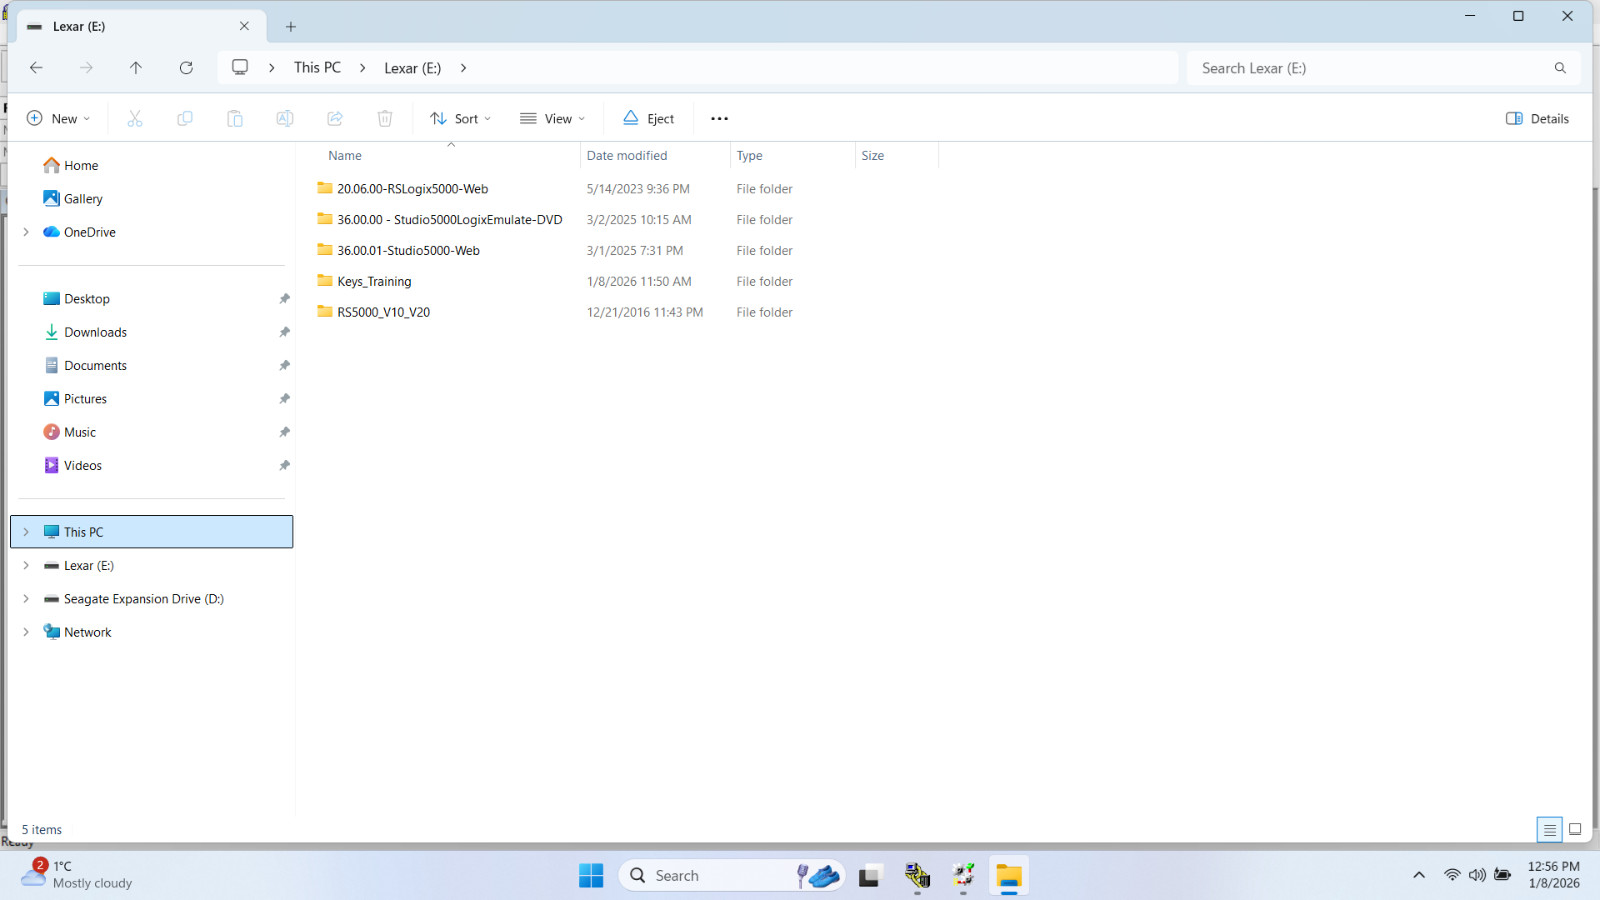Show hidden system tray icons
1600x900 pixels.
pyautogui.click(x=1419, y=875)
